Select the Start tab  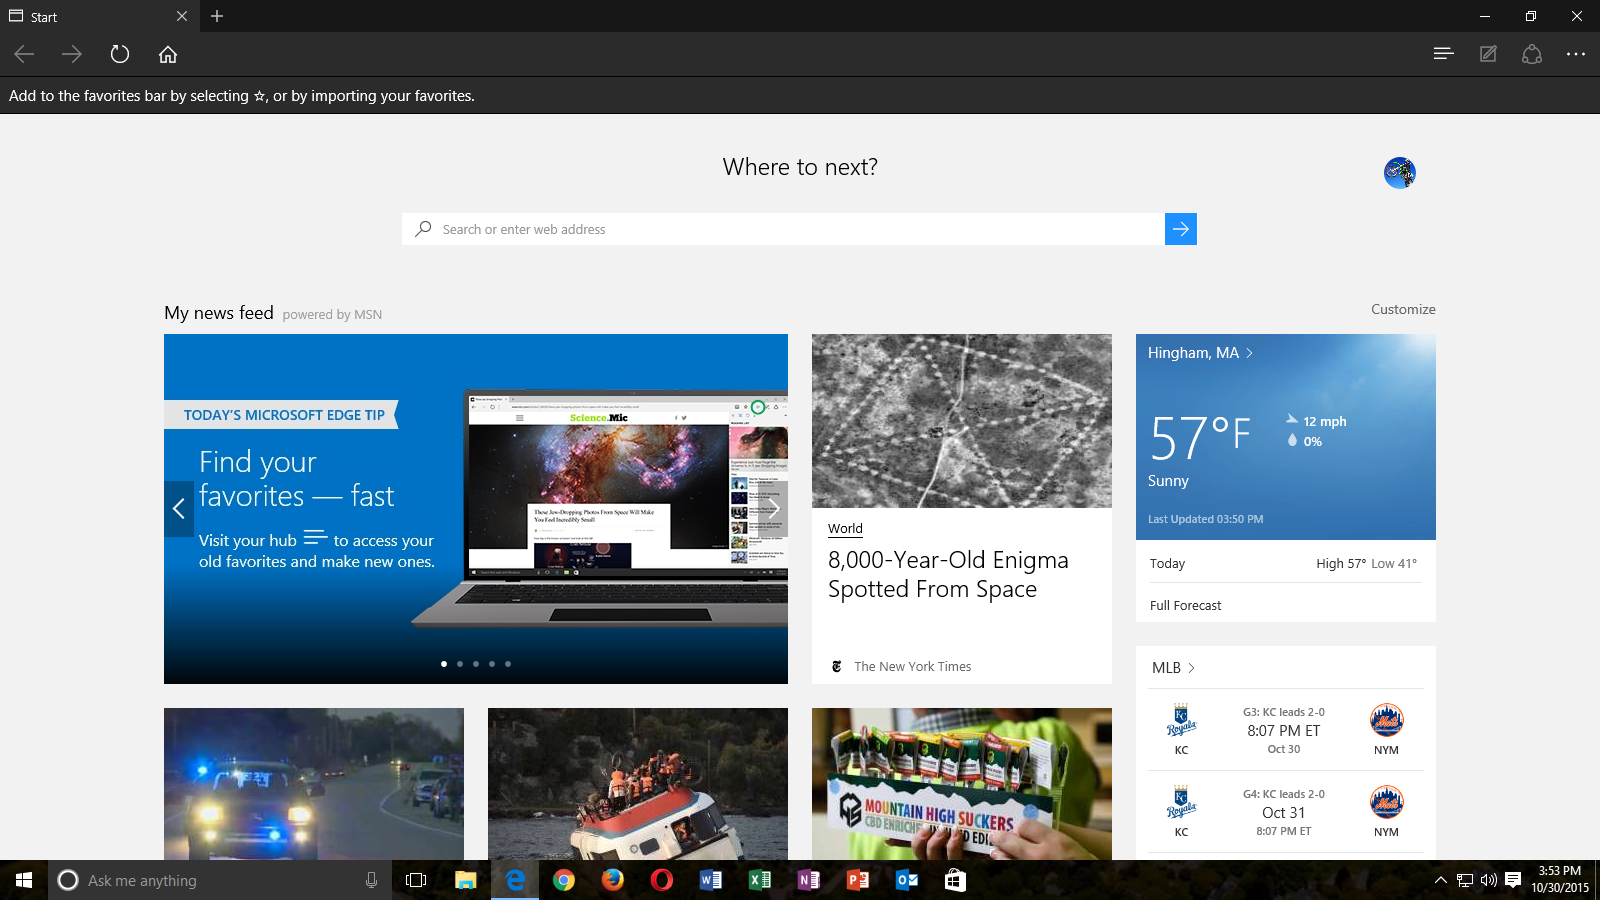point(100,16)
